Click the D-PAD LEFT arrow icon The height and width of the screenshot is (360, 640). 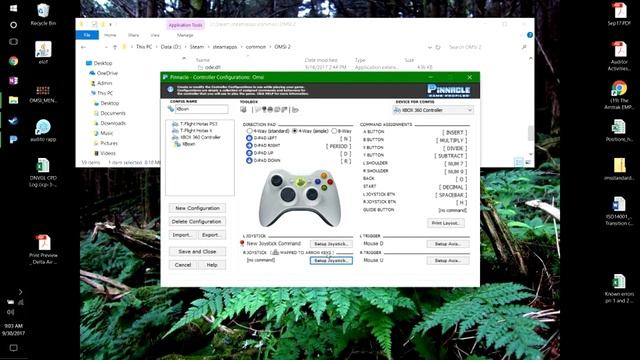tap(249, 138)
